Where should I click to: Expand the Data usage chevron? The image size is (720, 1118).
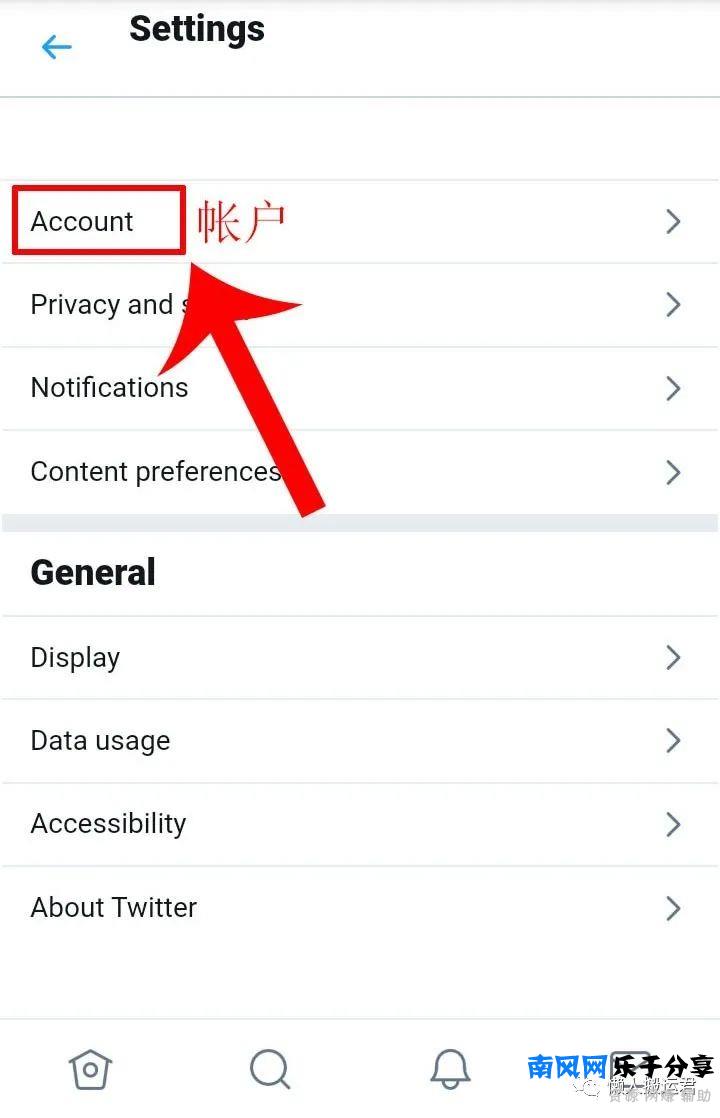click(673, 741)
